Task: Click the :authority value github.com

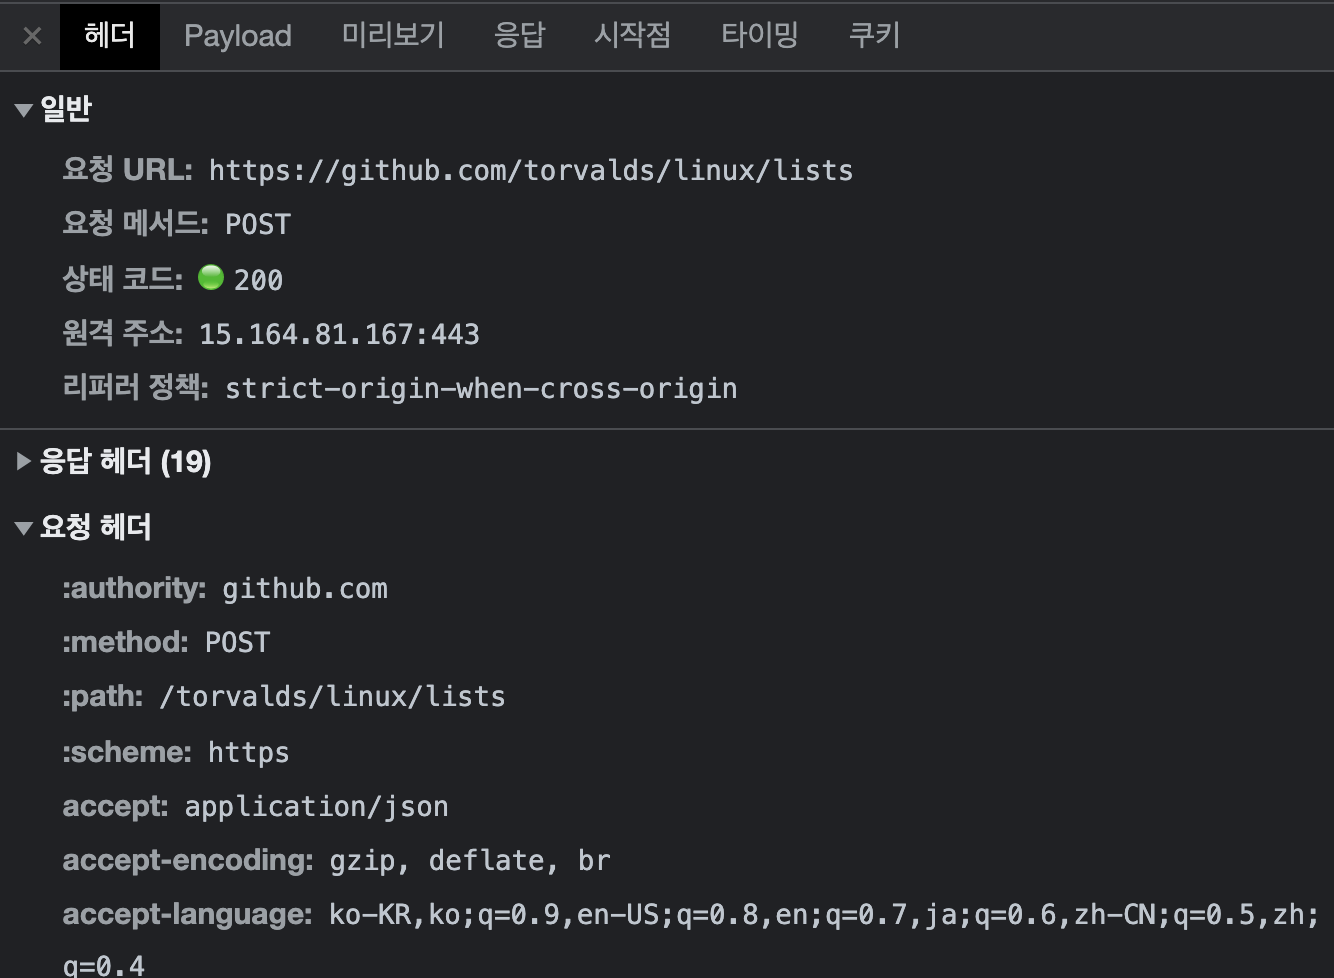Action: pyautogui.click(x=305, y=589)
